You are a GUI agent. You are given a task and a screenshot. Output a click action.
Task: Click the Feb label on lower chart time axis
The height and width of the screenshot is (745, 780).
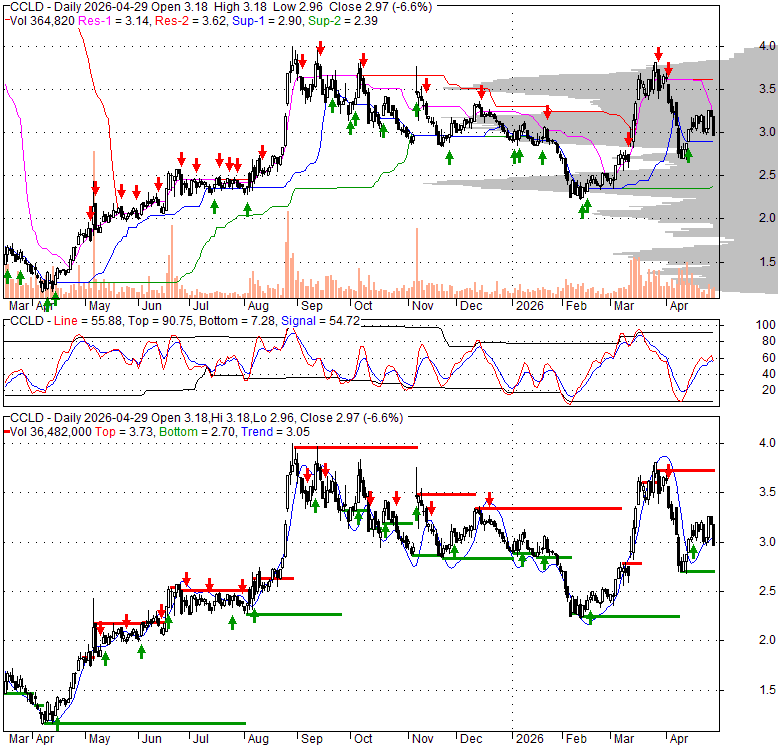pos(576,739)
